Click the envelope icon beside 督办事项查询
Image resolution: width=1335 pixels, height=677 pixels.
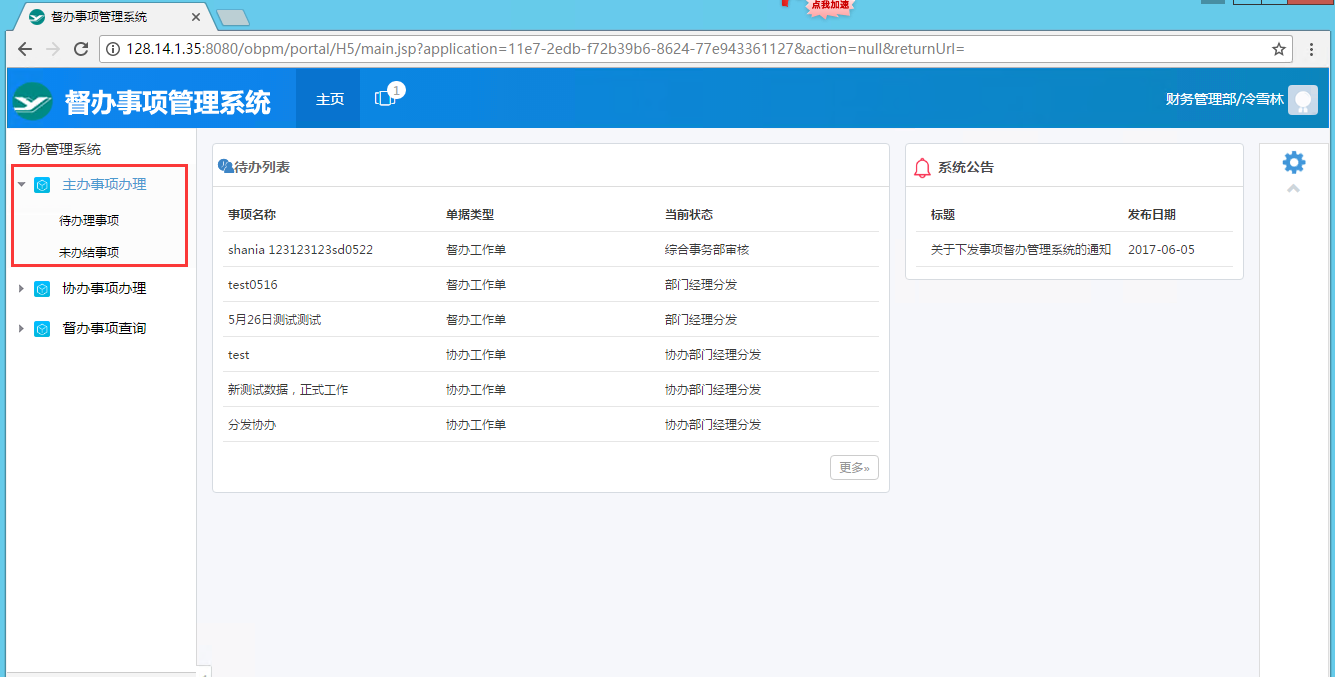point(42,327)
